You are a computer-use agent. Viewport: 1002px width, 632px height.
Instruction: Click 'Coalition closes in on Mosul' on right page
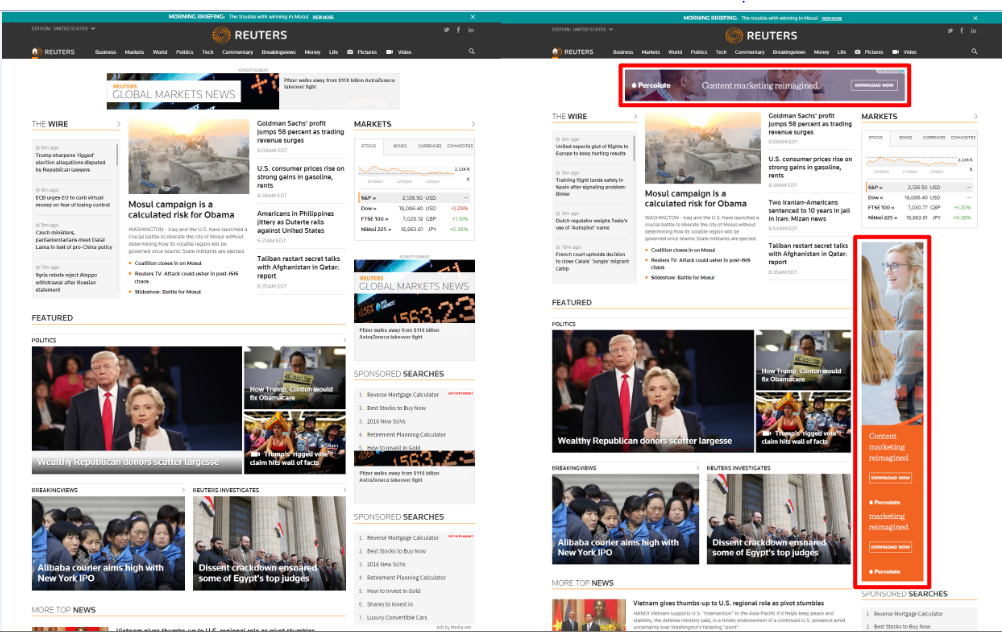[682, 250]
